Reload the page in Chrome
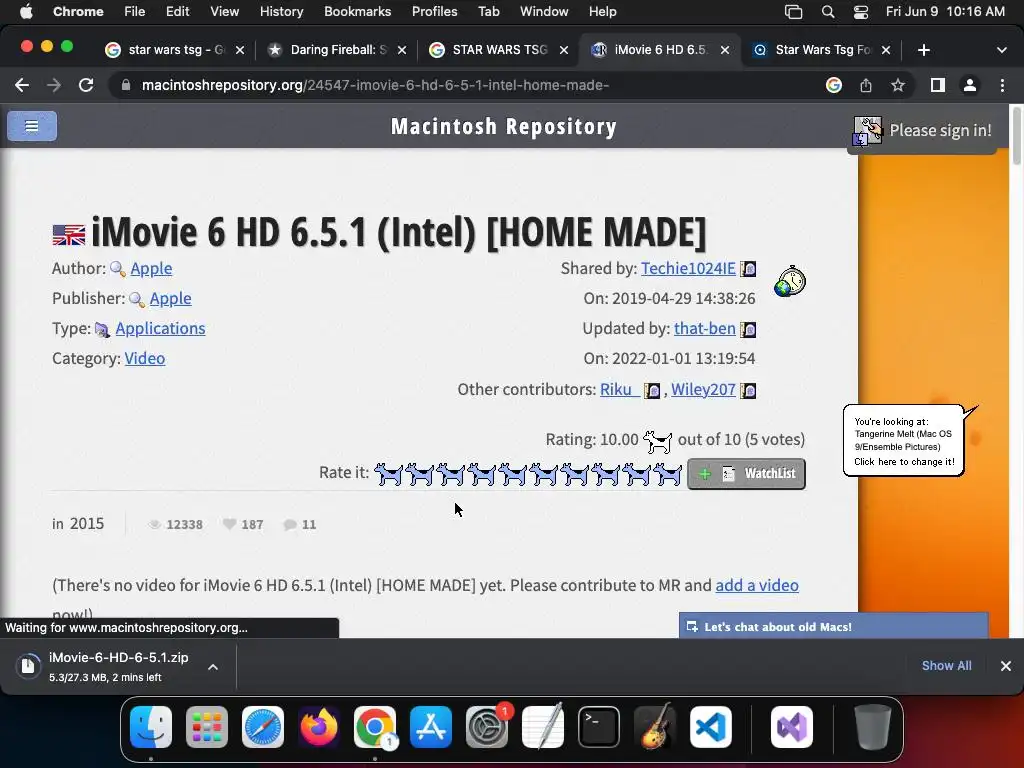The height and width of the screenshot is (768, 1024). tap(86, 86)
